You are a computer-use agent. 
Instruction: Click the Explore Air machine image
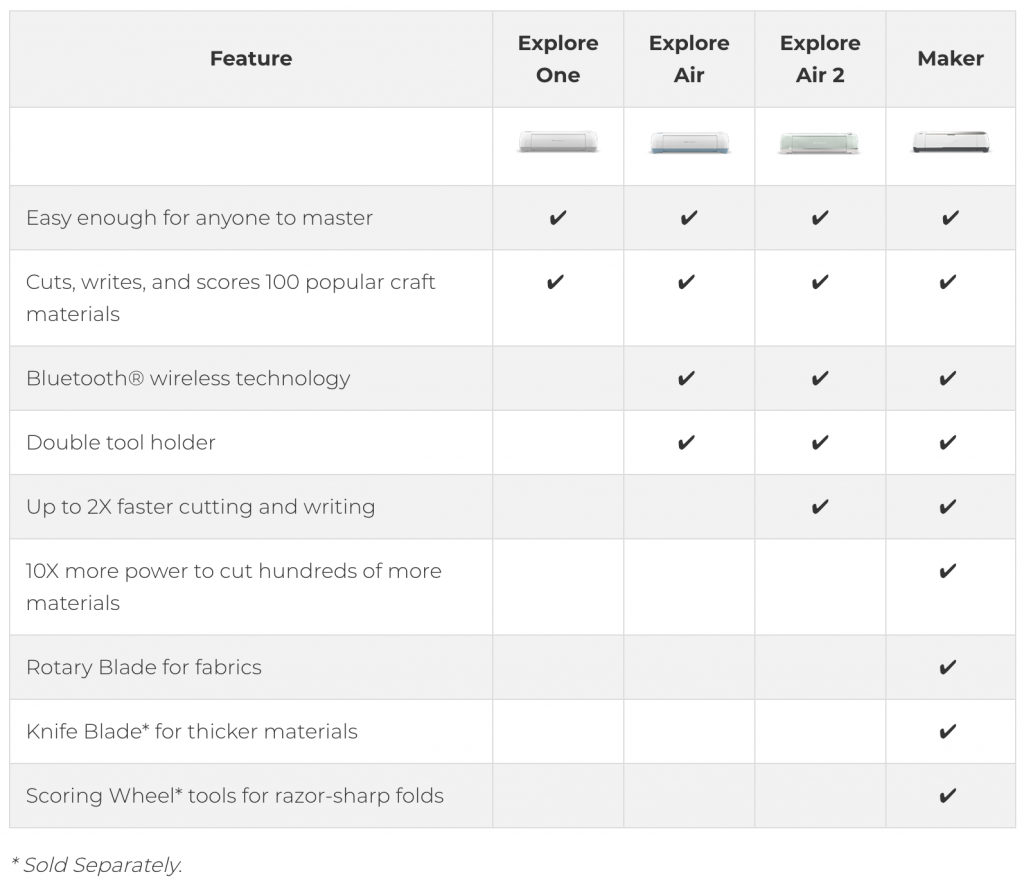coord(689,143)
